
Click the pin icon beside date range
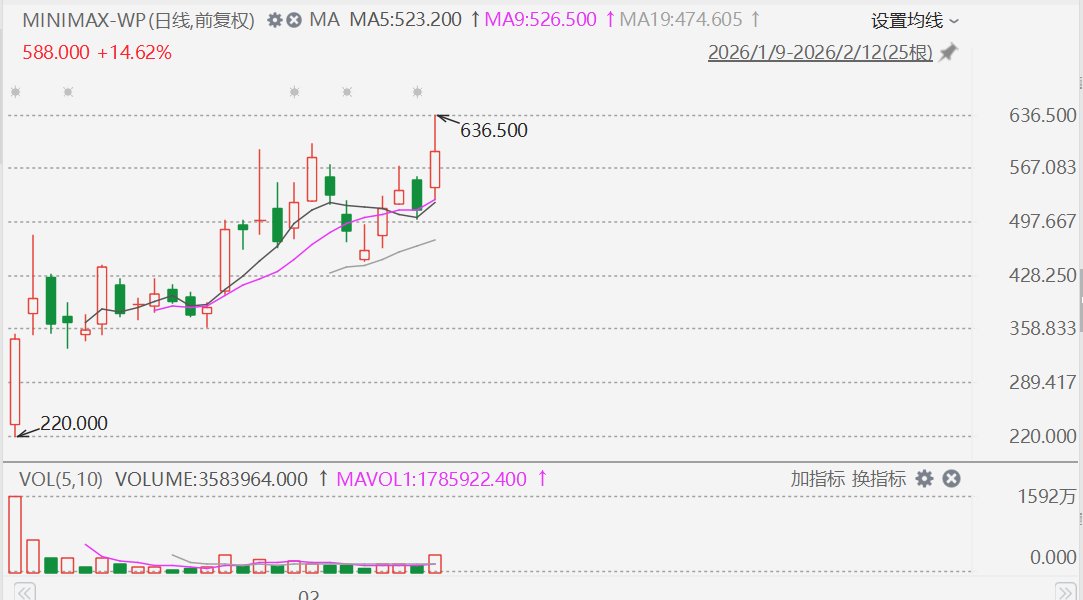[948, 53]
